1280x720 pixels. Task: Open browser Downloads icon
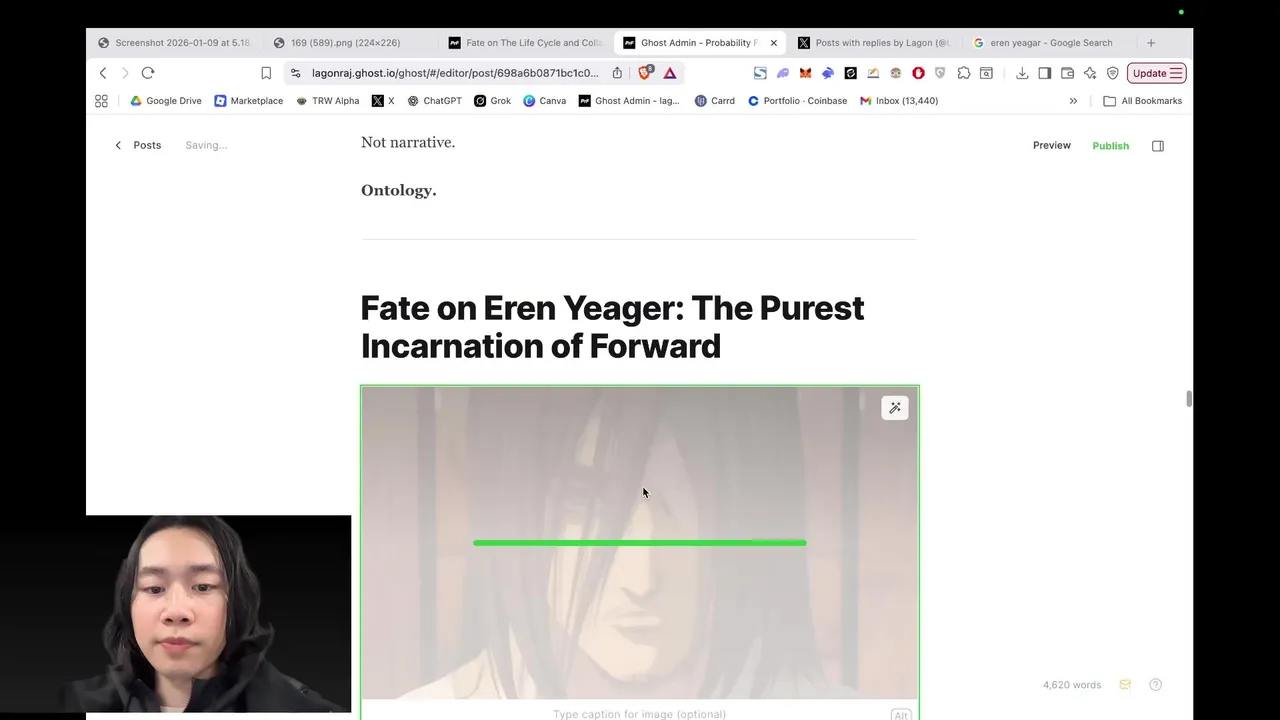pyautogui.click(x=1022, y=73)
